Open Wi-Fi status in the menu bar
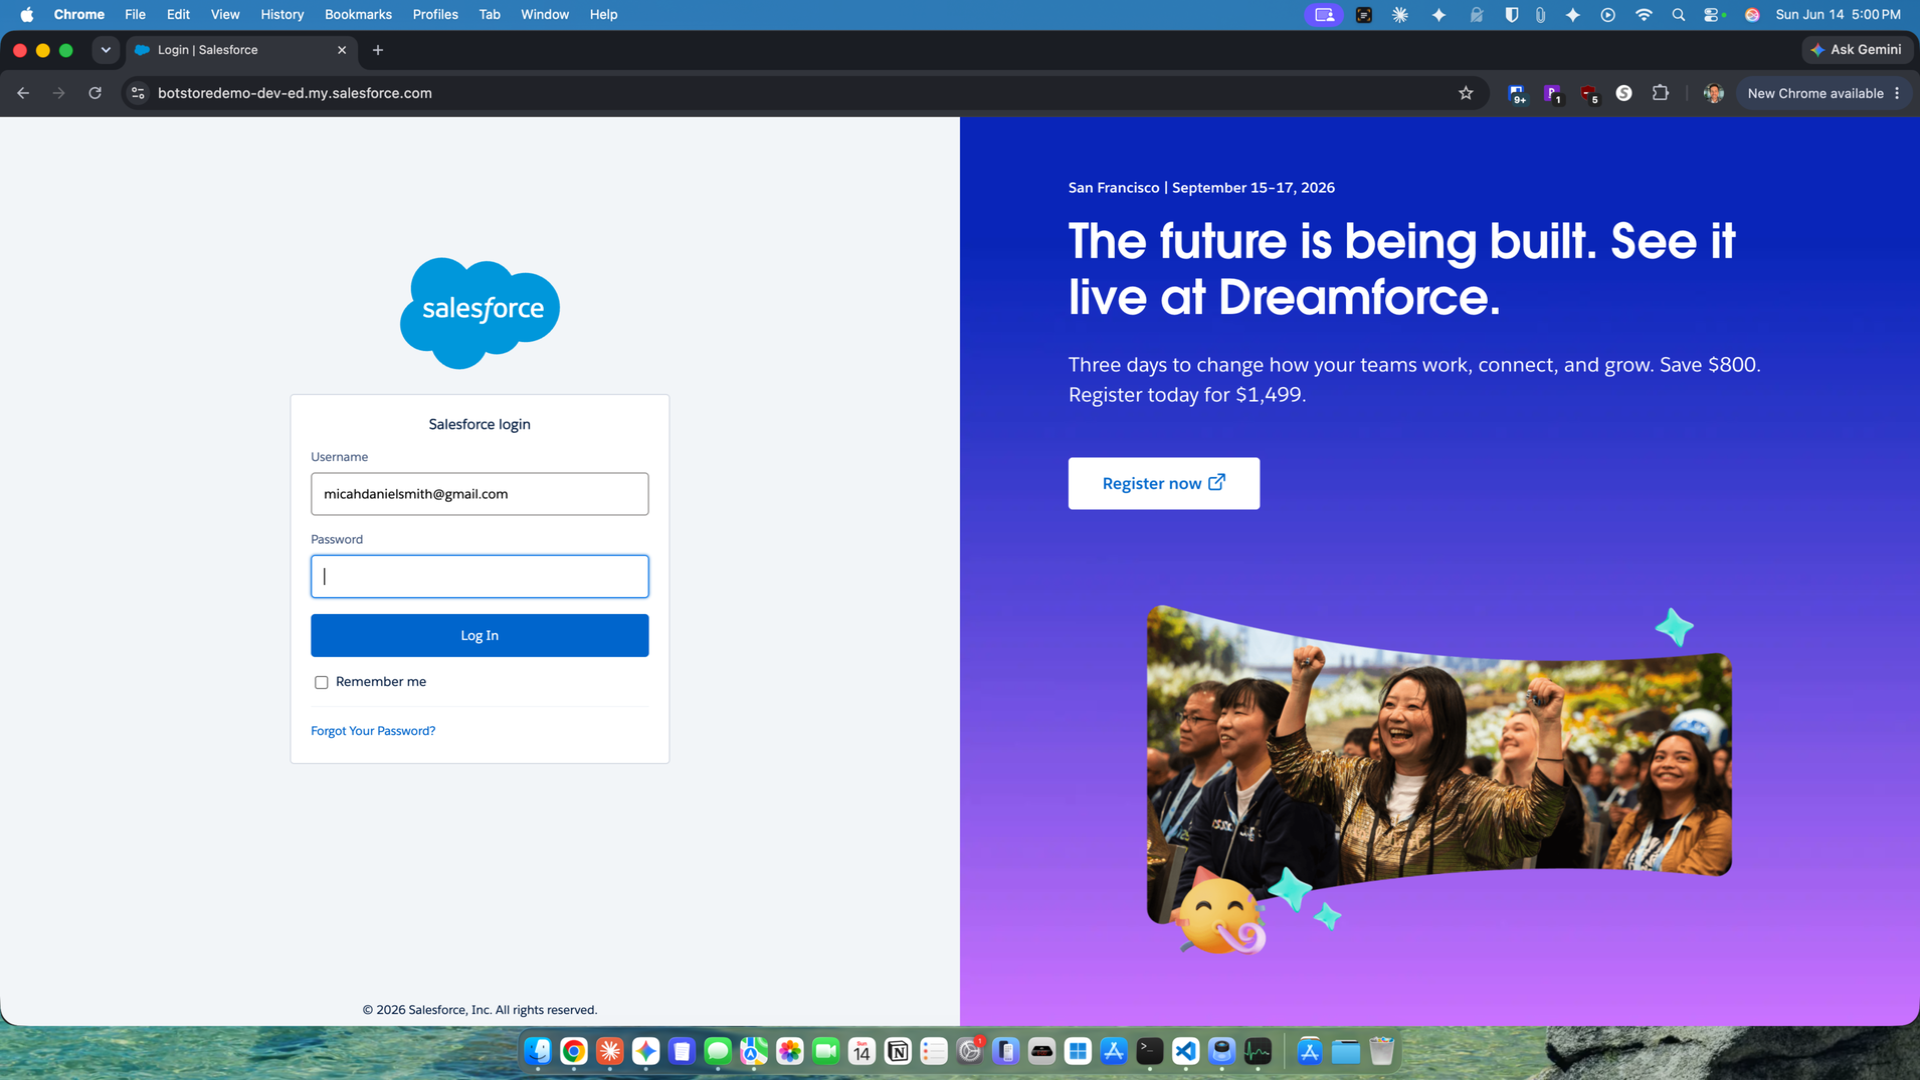1920x1080 pixels. click(1644, 14)
